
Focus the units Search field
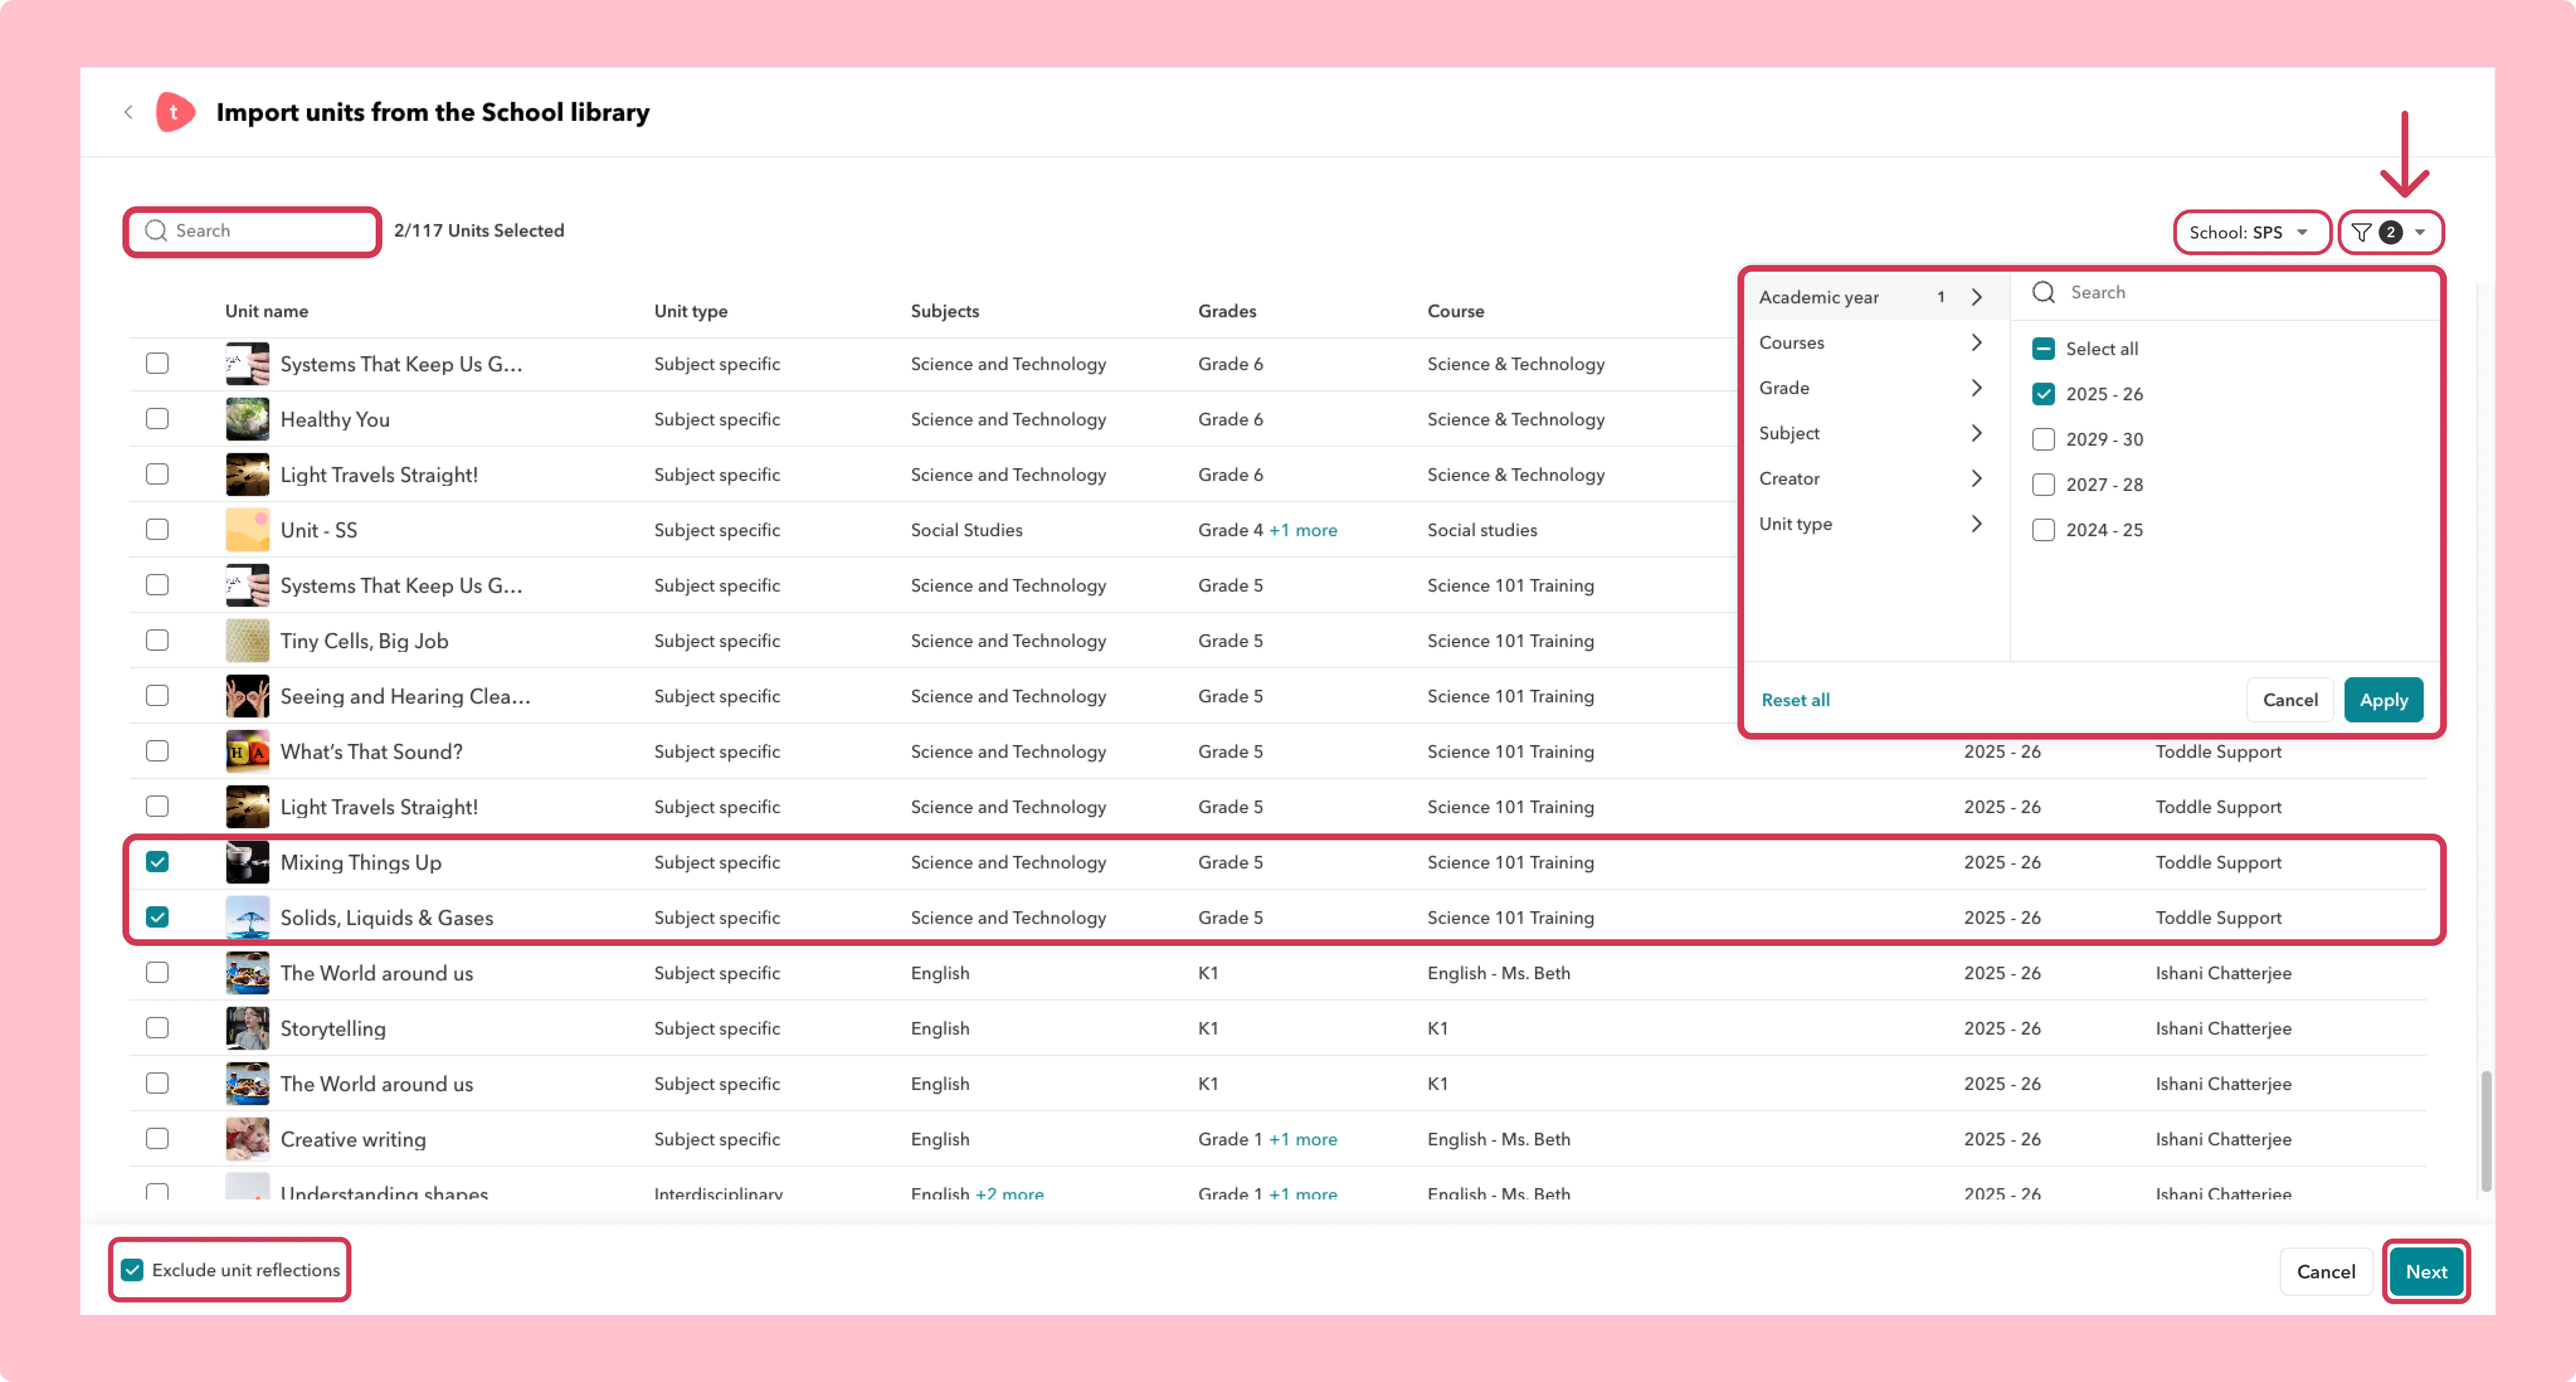[x=252, y=231]
